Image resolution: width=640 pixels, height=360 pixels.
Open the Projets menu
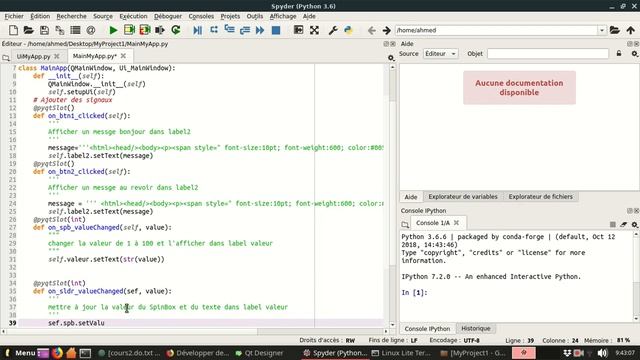point(230,16)
